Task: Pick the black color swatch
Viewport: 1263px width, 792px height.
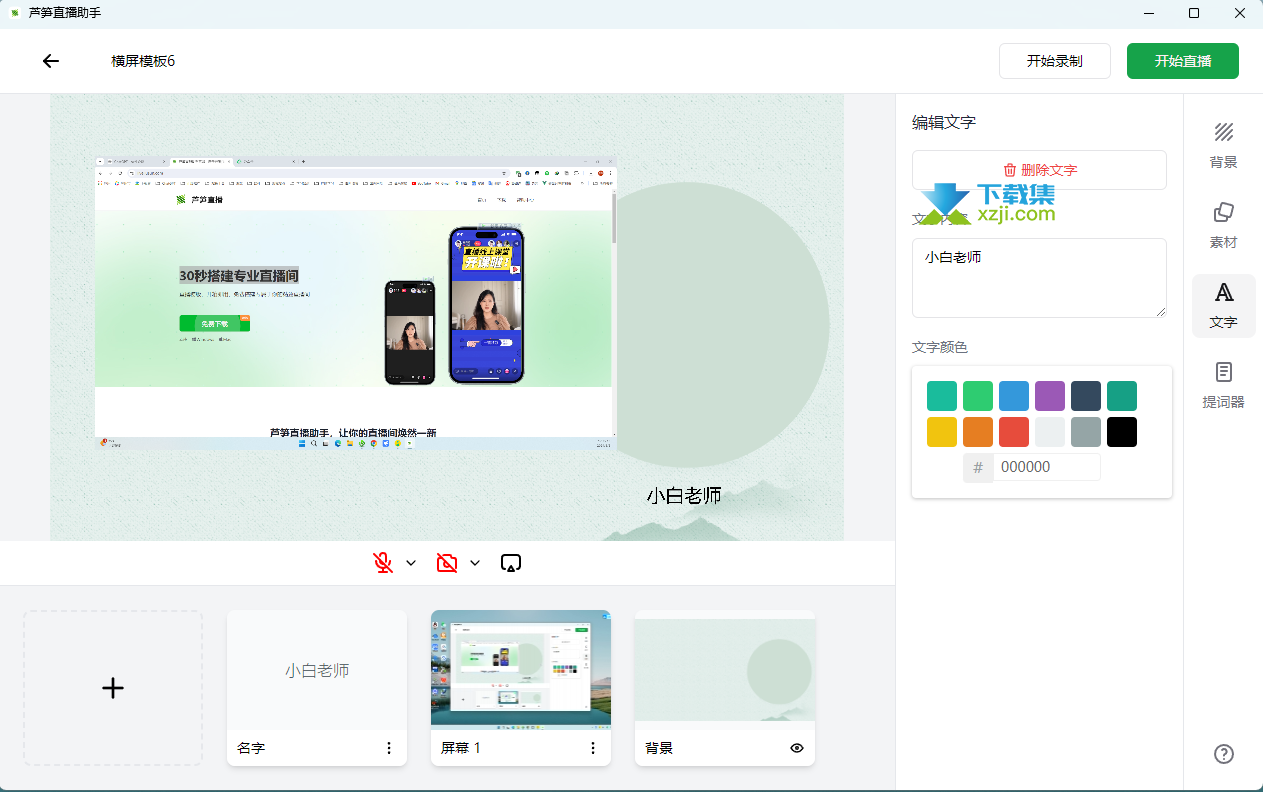Action: pyautogui.click(x=1122, y=432)
